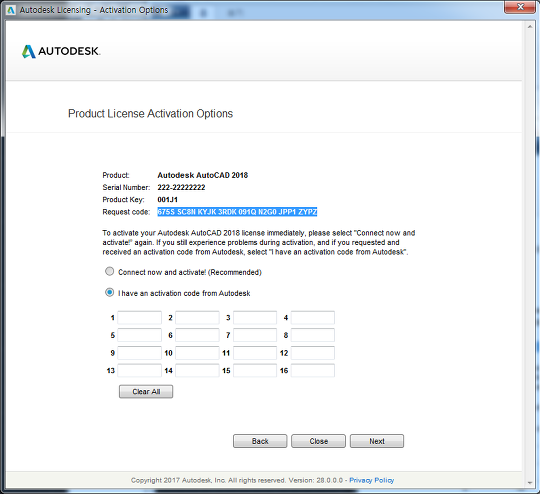Viewport: 540px width, 494px height.
Task: Click activation code field 12
Action: [x=313, y=353]
